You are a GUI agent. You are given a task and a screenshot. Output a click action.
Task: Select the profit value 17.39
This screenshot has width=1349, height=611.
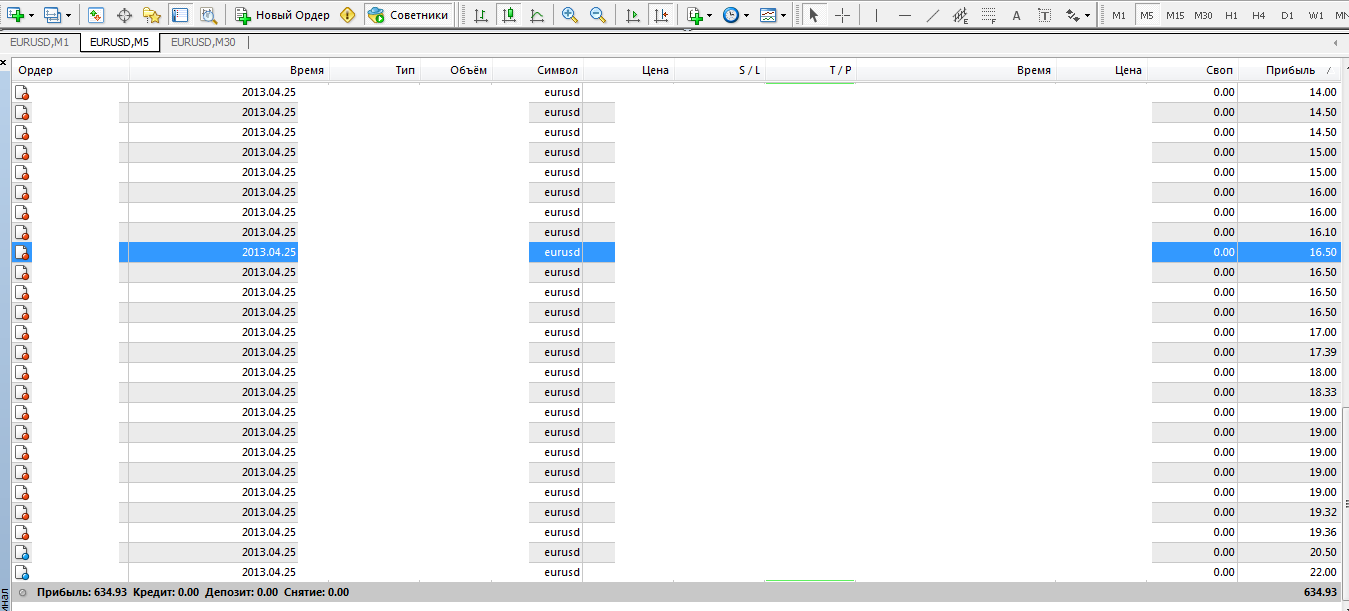point(1322,352)
